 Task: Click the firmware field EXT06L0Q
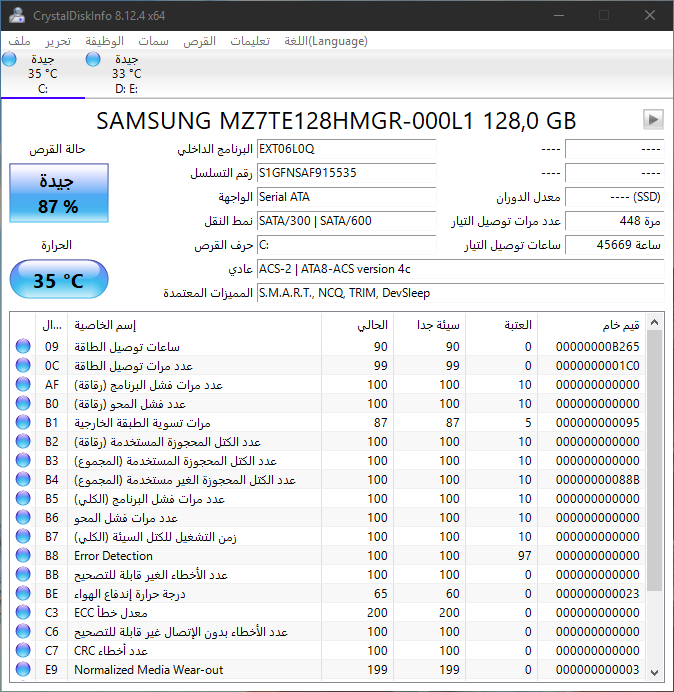[346, 149]
